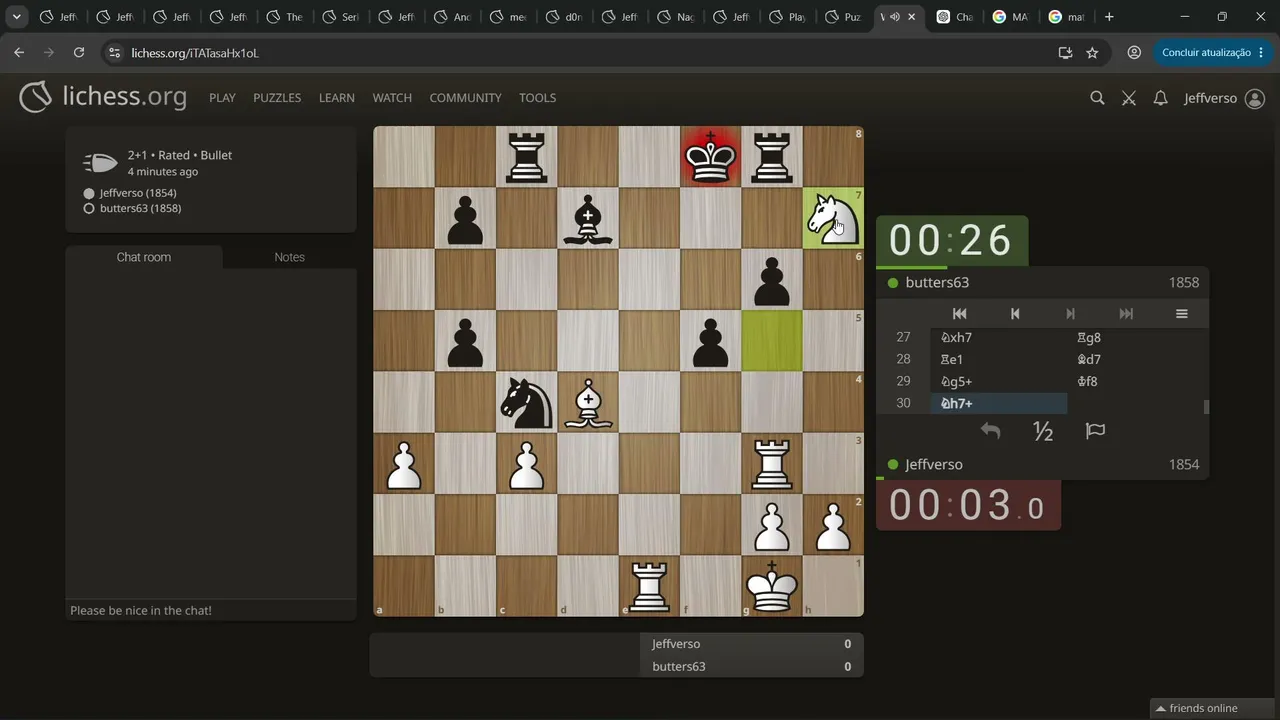Open the PUZZLES menu
Viewport: 1280px width, 720px height.
click(277, 98)
